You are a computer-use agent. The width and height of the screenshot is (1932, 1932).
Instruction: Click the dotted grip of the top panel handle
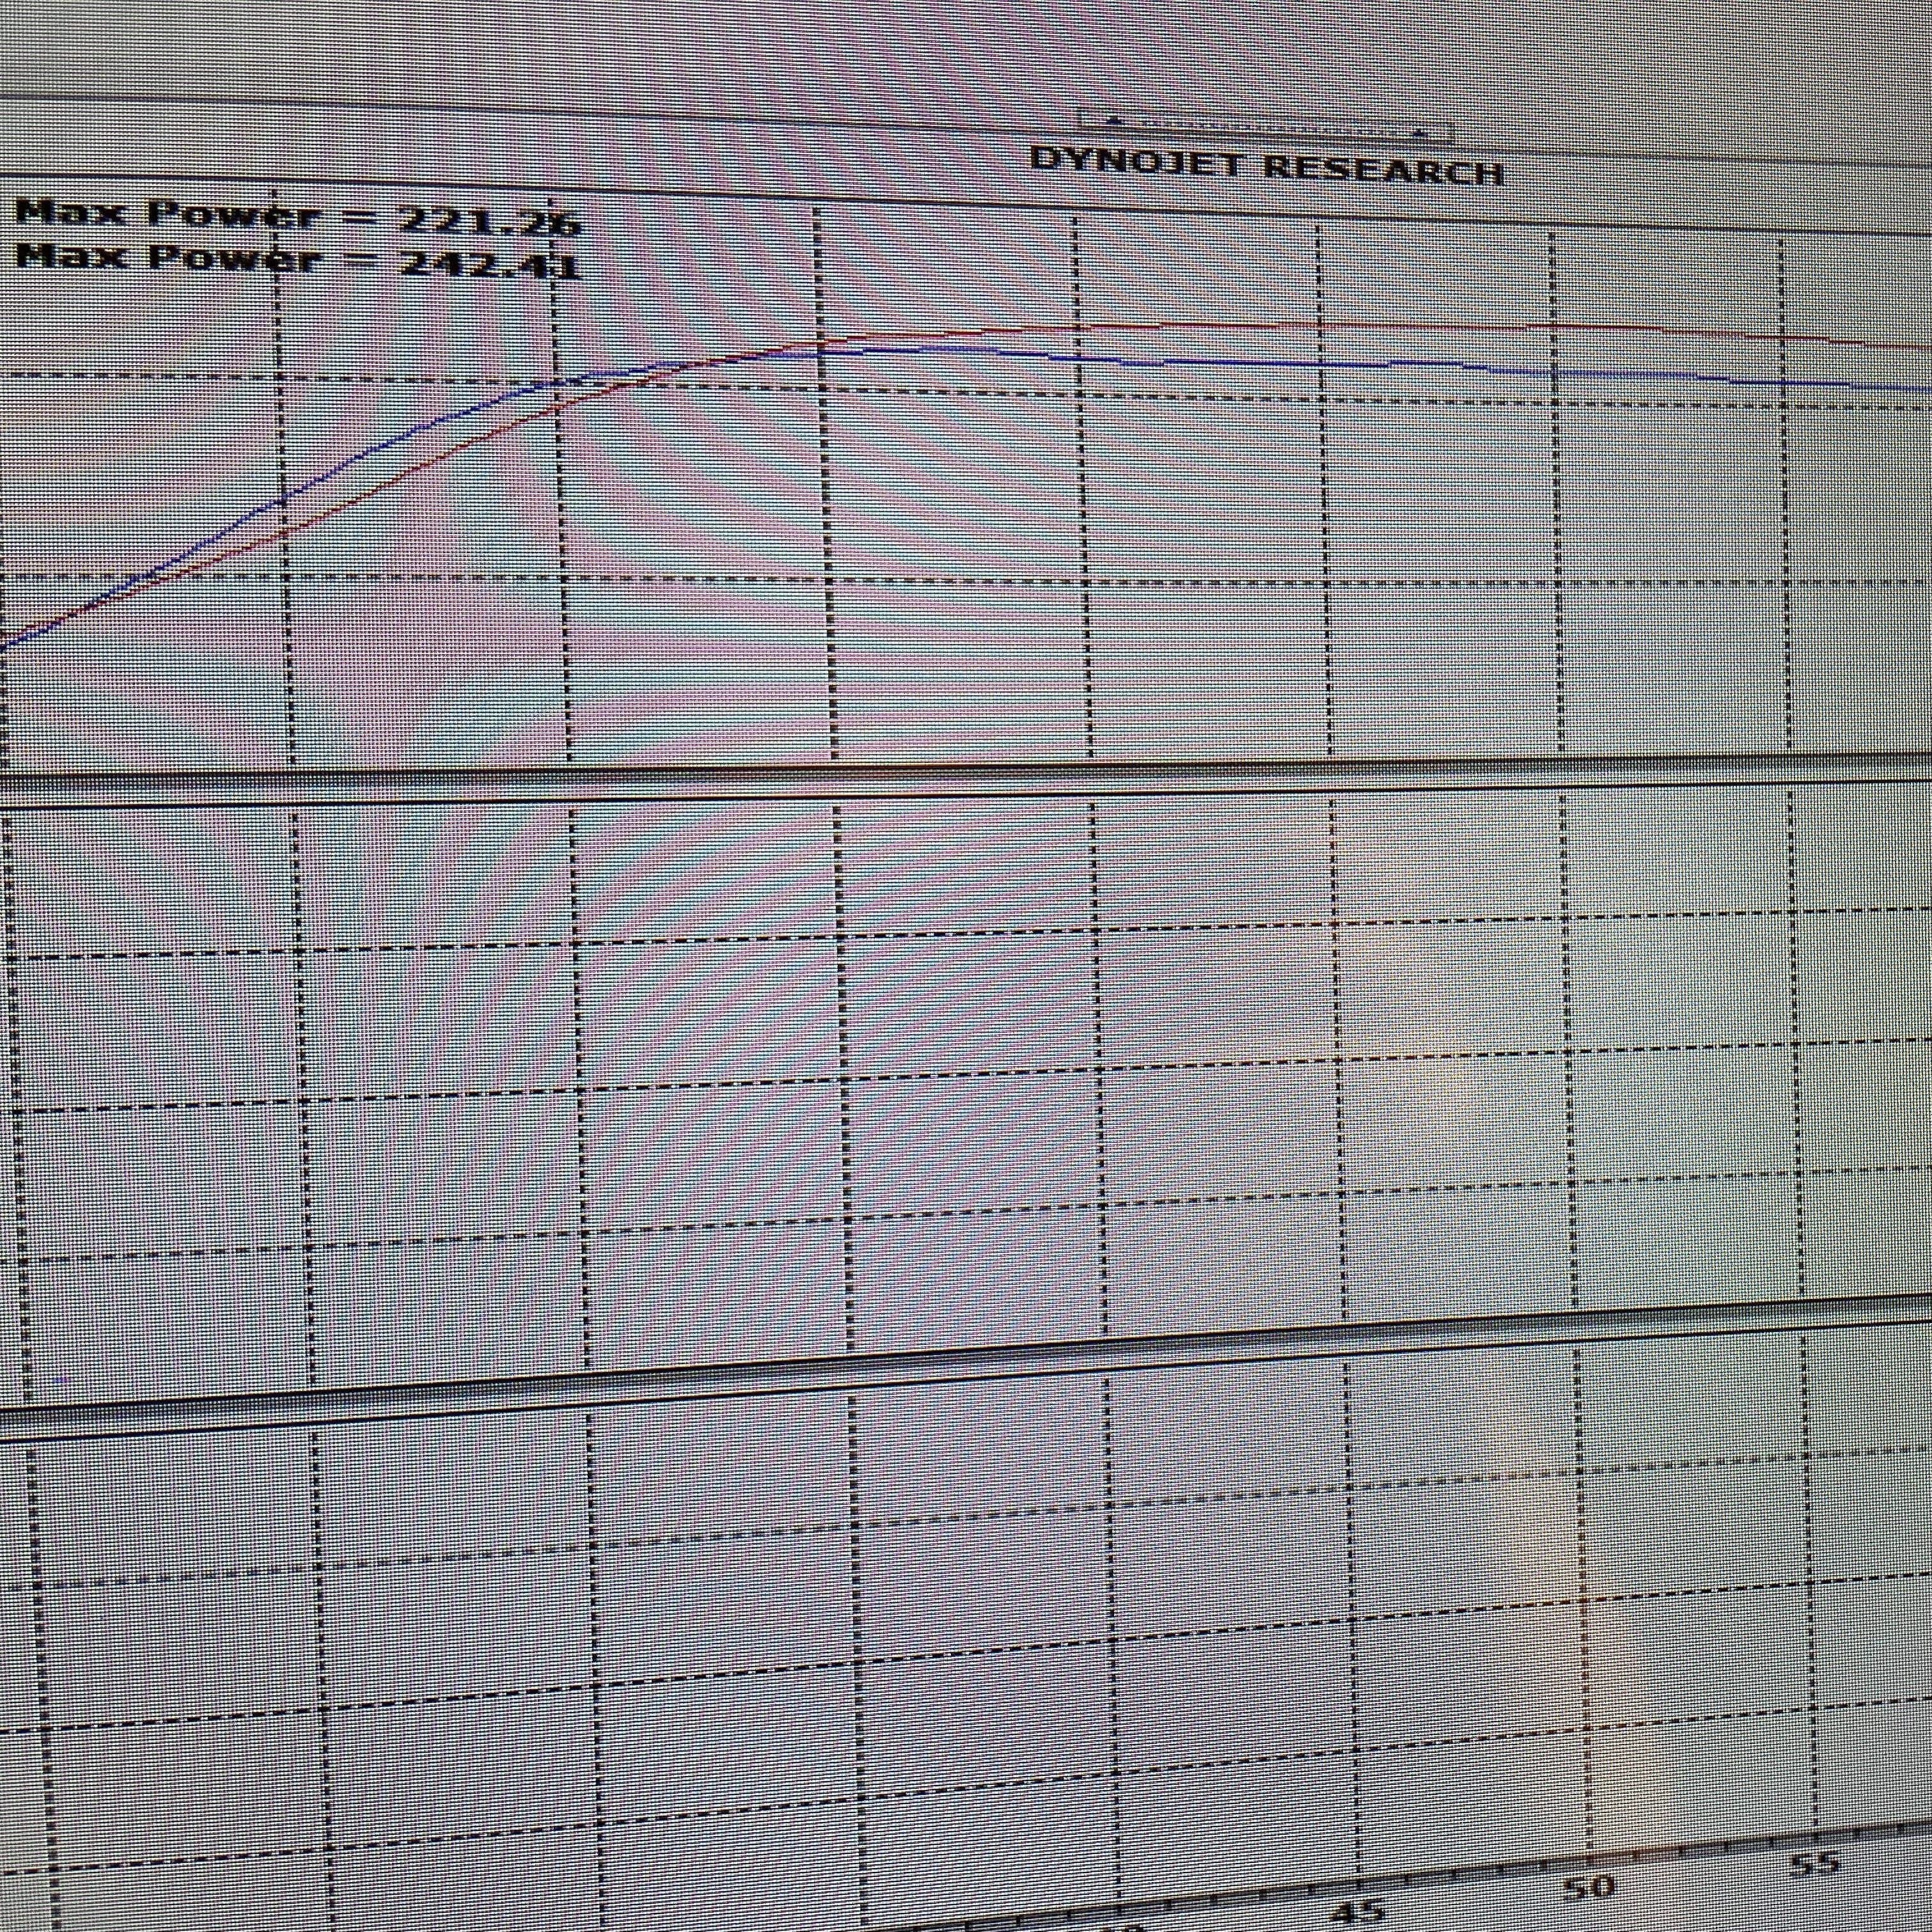point(1266,126)
